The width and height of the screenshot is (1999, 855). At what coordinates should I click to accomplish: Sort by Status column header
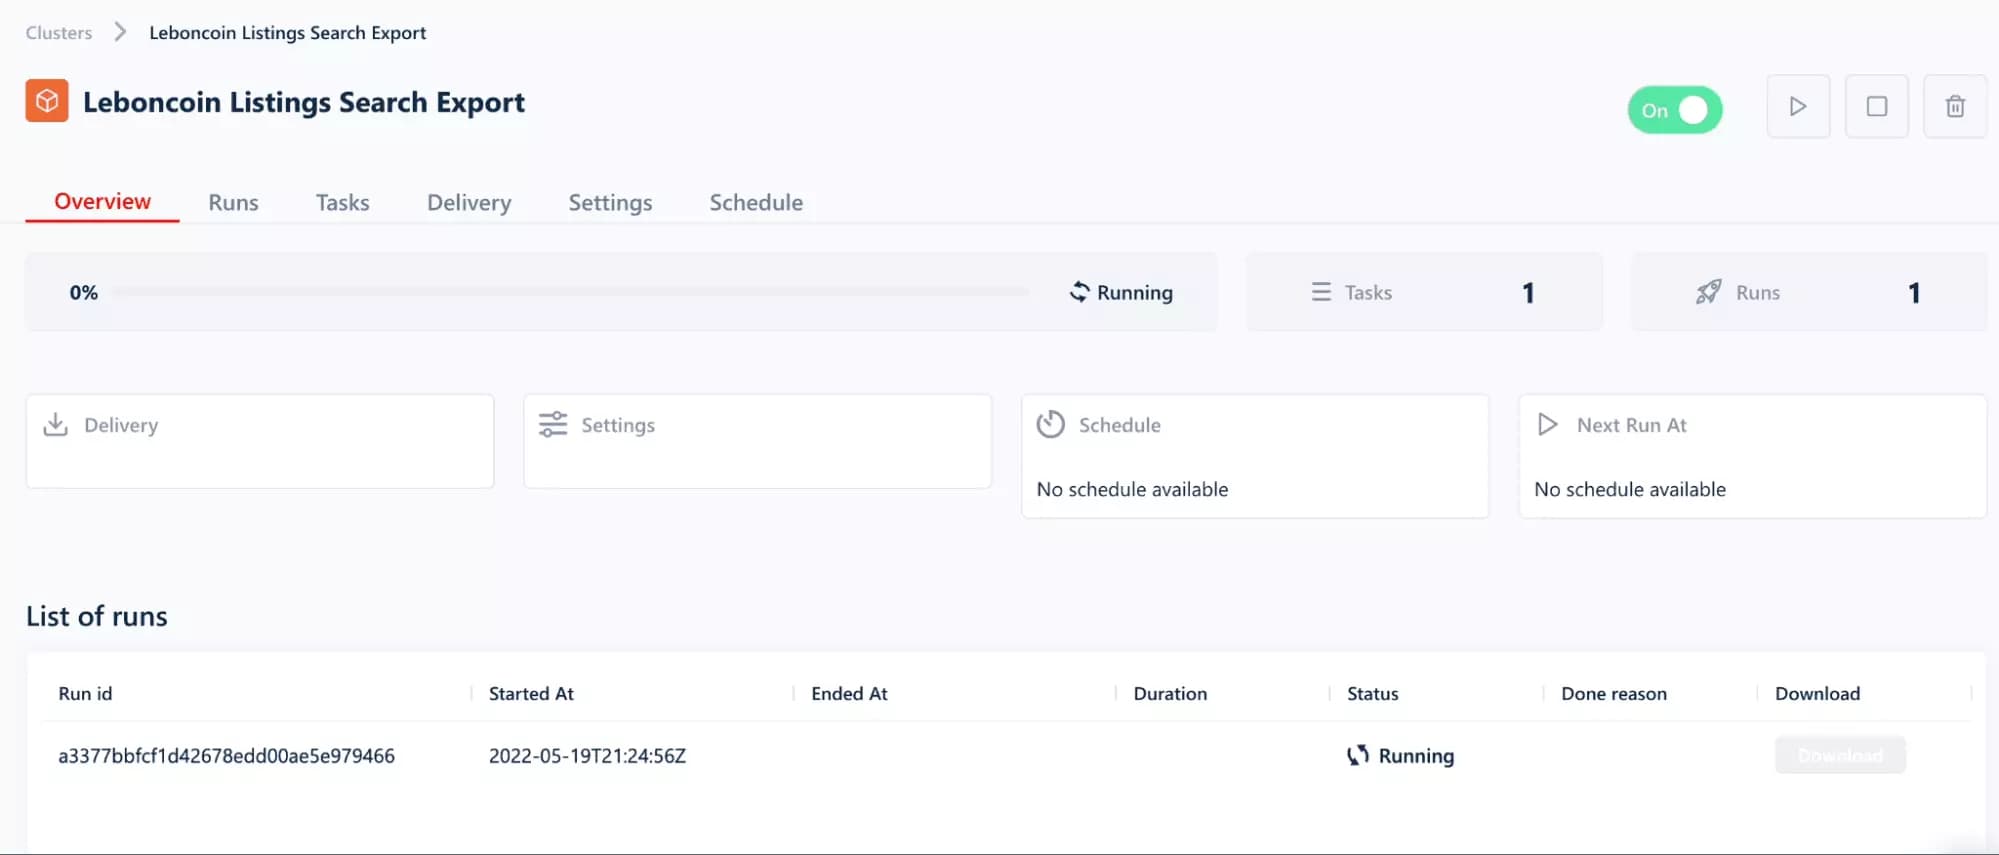coord(1372,694)
